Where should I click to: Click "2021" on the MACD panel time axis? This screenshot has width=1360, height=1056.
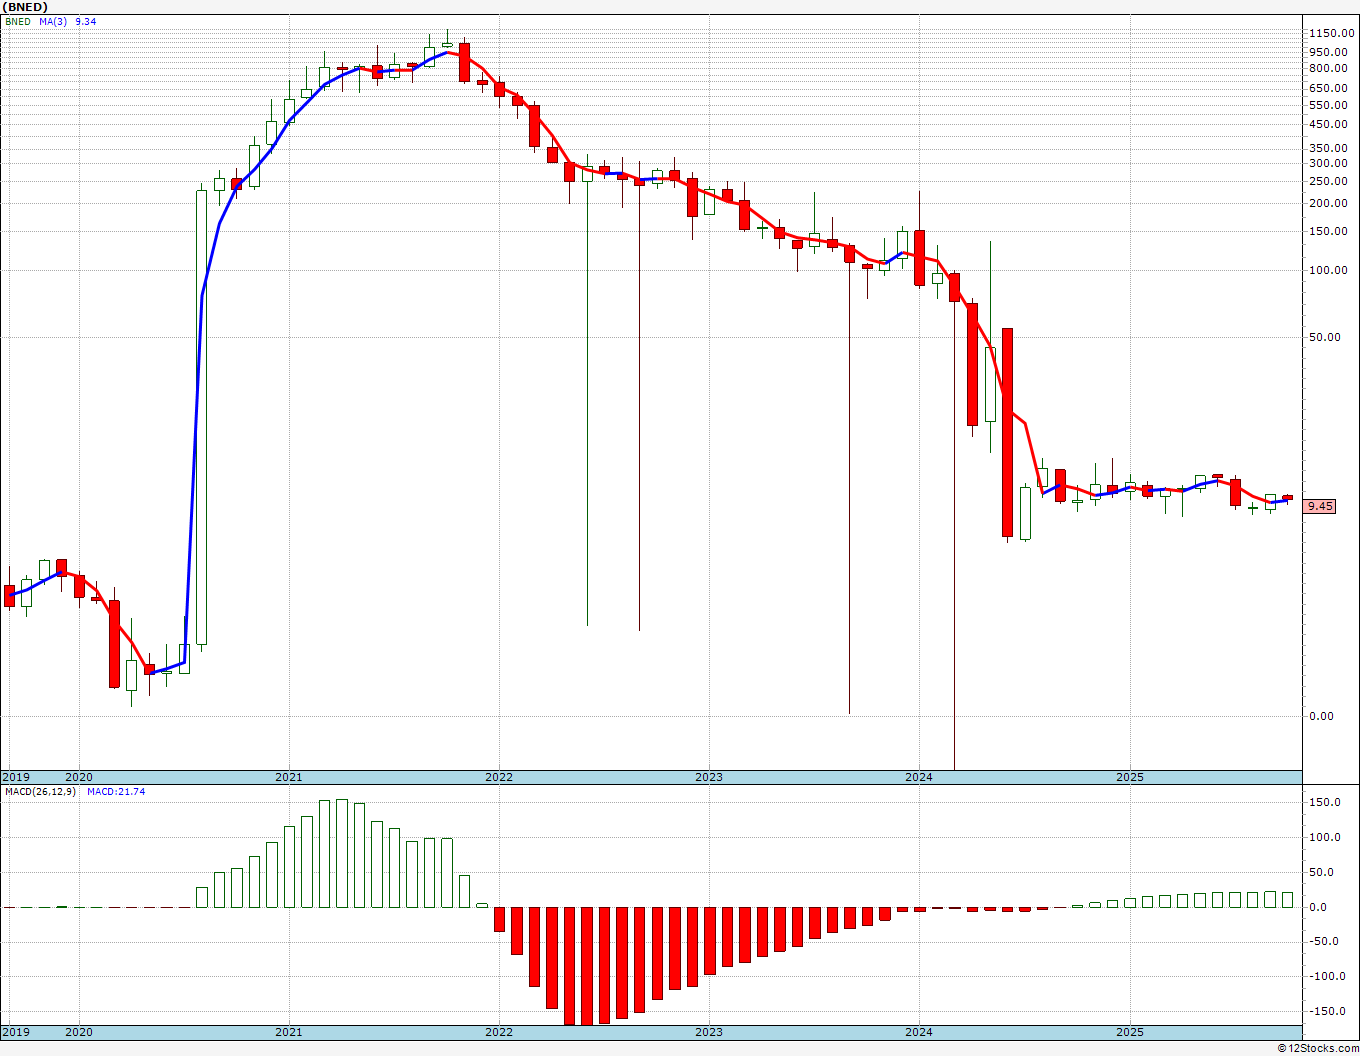[288, 1032]
